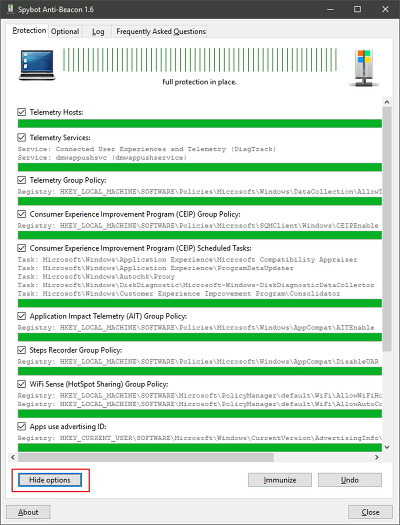Uncheck CEIP Group Policy checkbox
This screenshot has height=525, width=400.
(21, 214)
